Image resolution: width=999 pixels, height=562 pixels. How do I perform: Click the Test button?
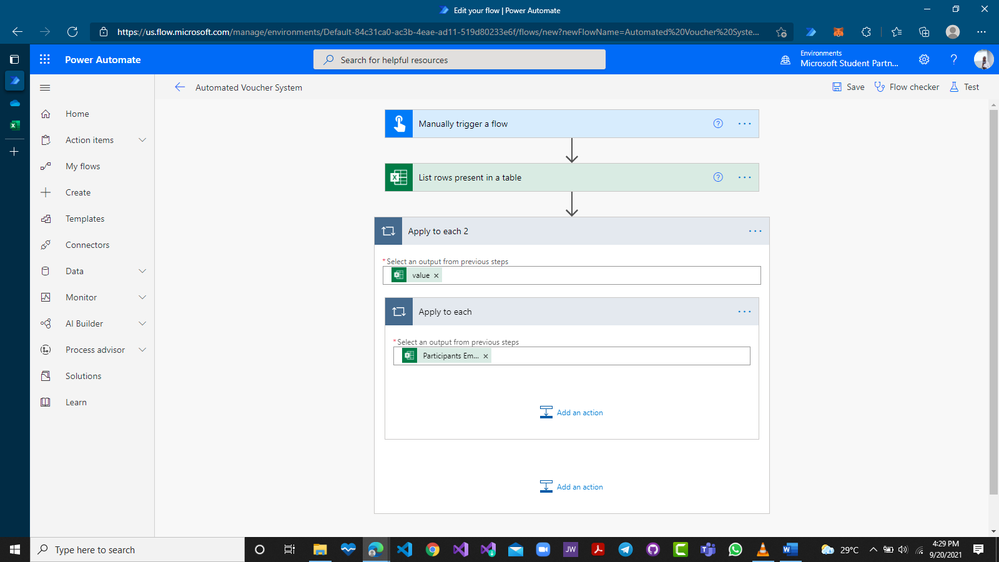coord(964,87)
